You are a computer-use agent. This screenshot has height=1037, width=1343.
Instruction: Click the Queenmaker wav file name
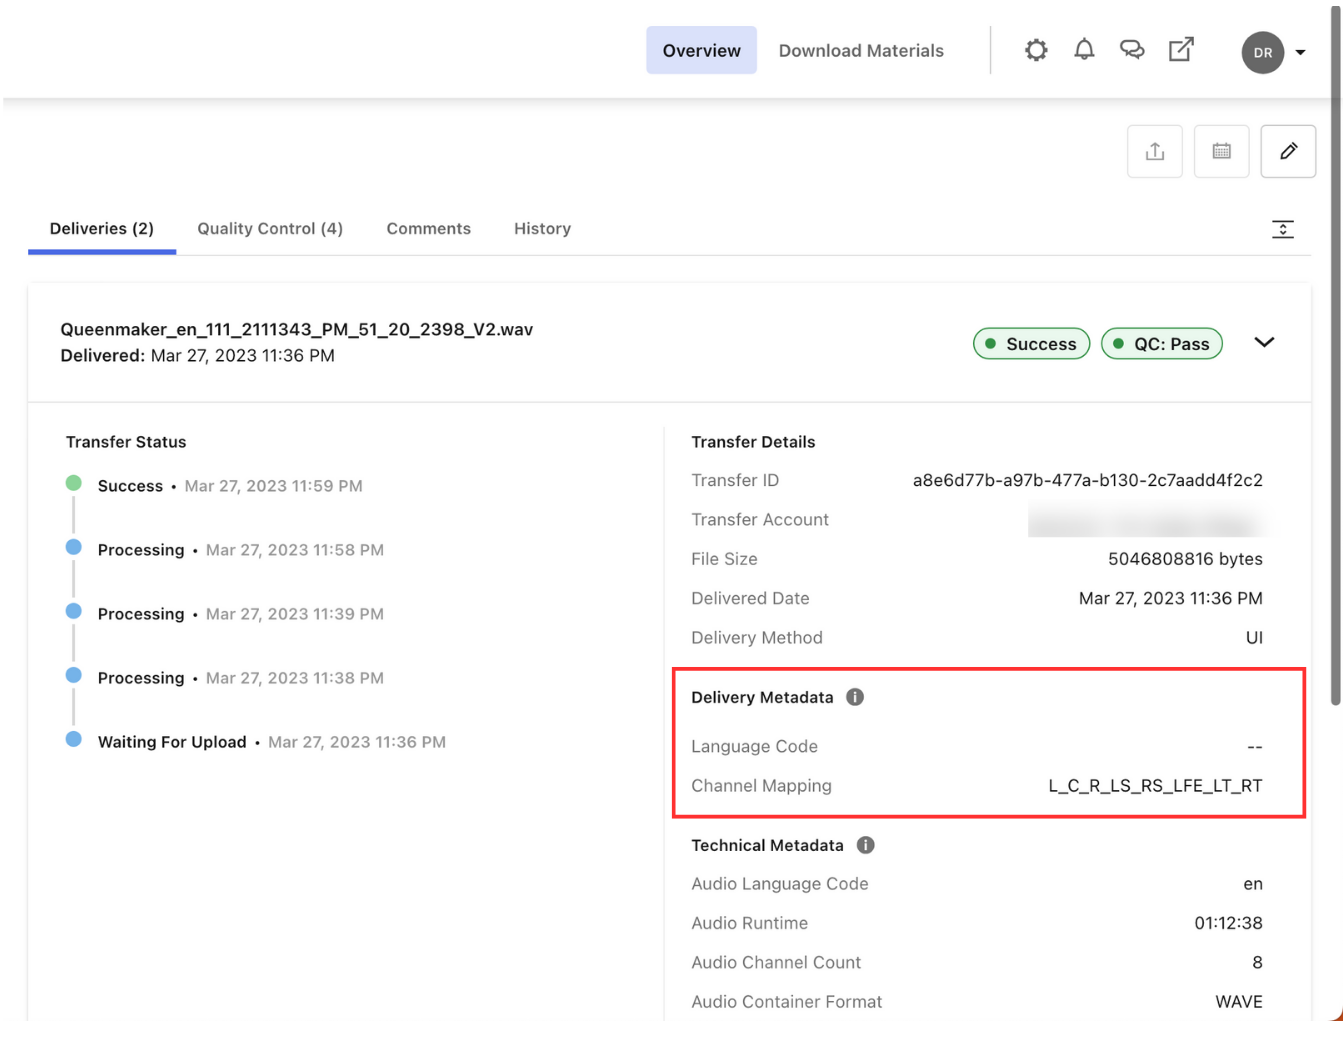click(x=297, y=330)
